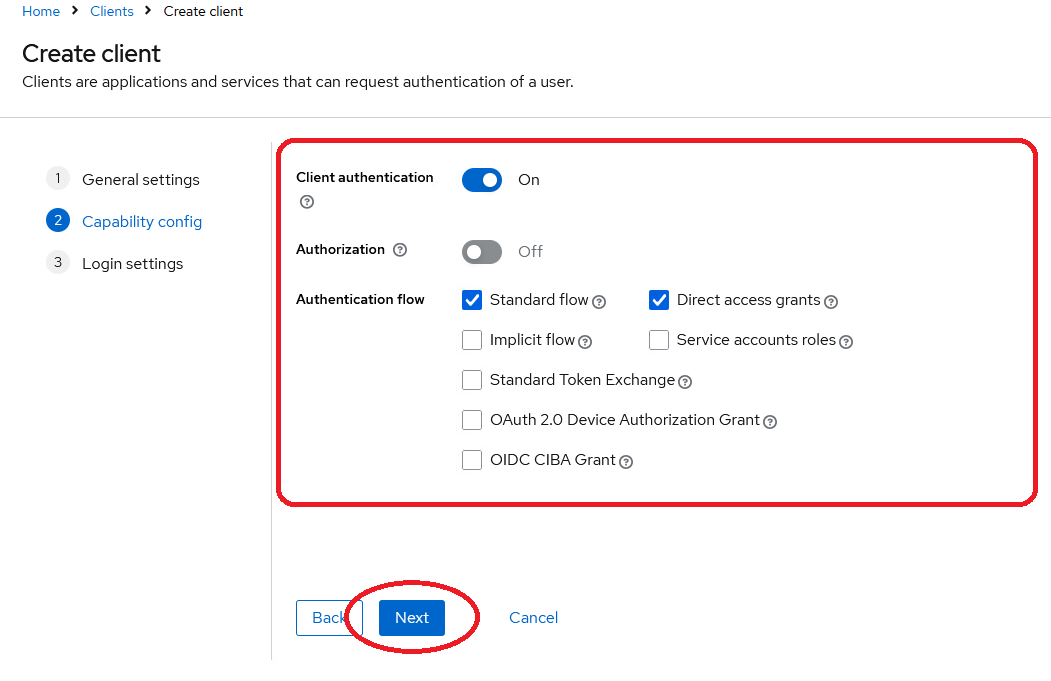
Task: Check the Implicit flow box
Action: [471, 340]
